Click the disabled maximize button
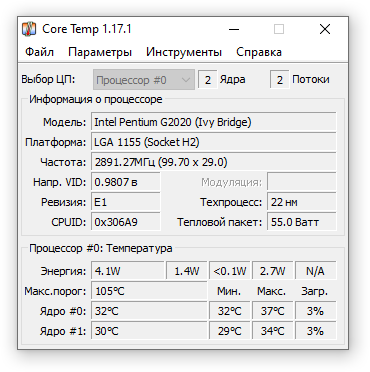The height and width of the screenshot is (372, 370). tap(279, 29)
